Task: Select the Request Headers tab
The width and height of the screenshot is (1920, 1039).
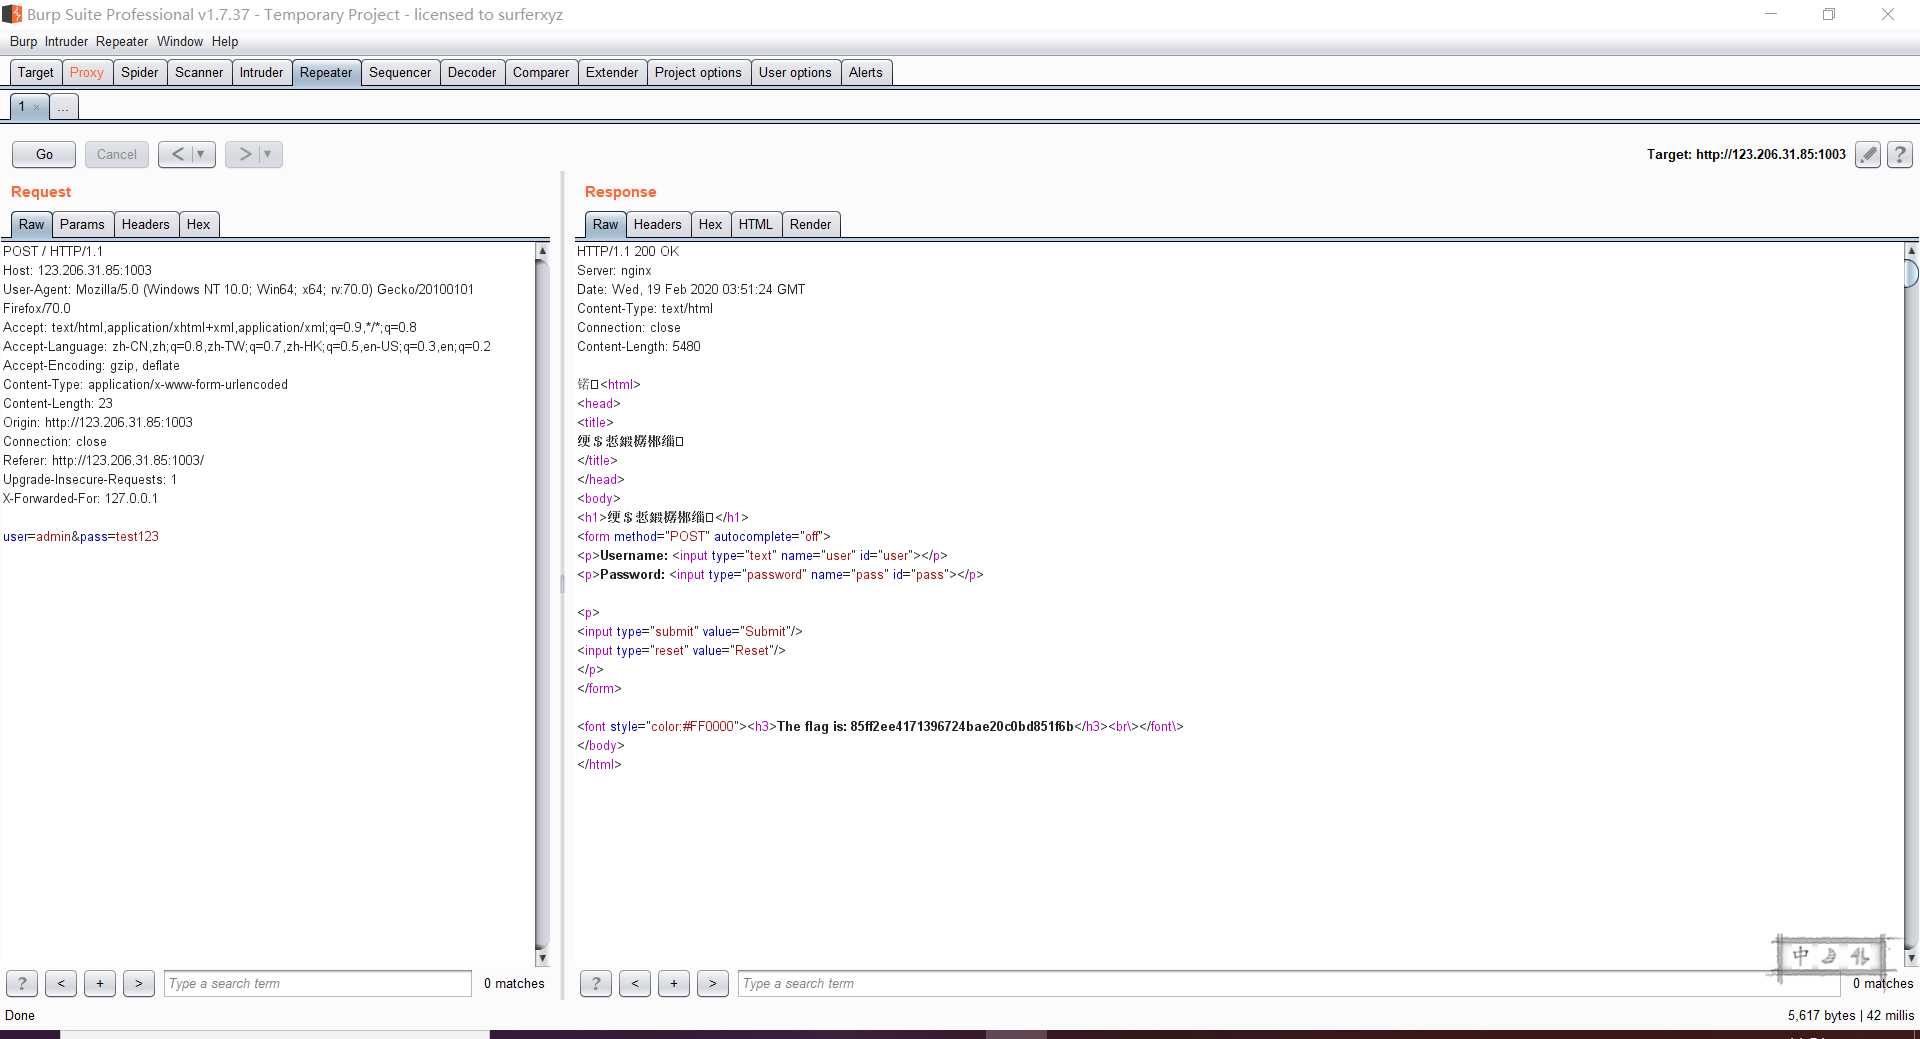Action: tap(146, 224)
